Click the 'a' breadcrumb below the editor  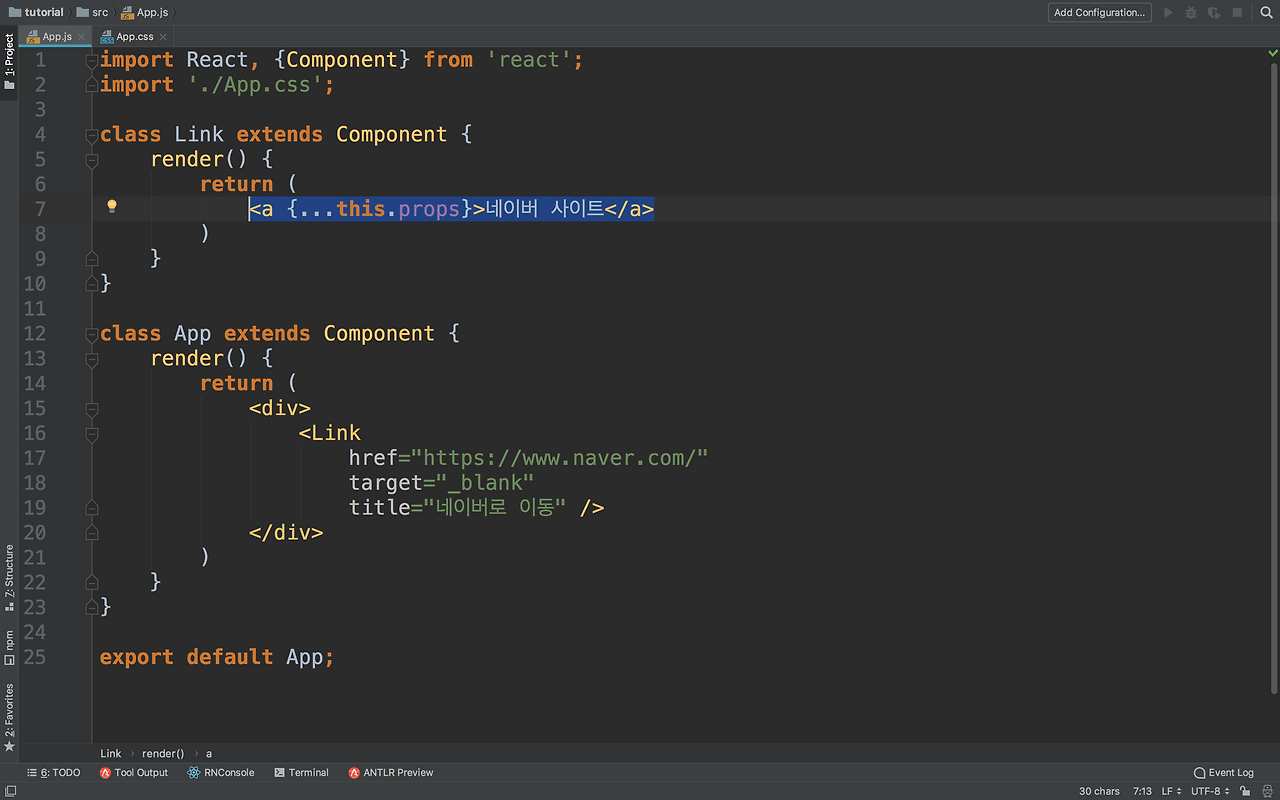click(x=209, y=753)
